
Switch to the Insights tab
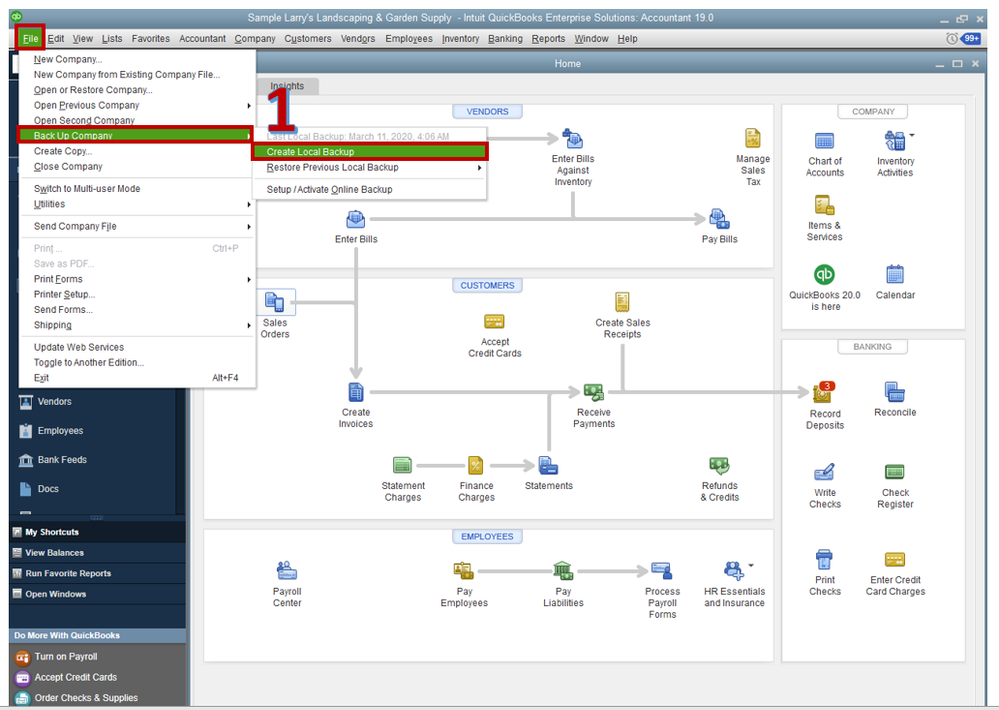point(287,86)
